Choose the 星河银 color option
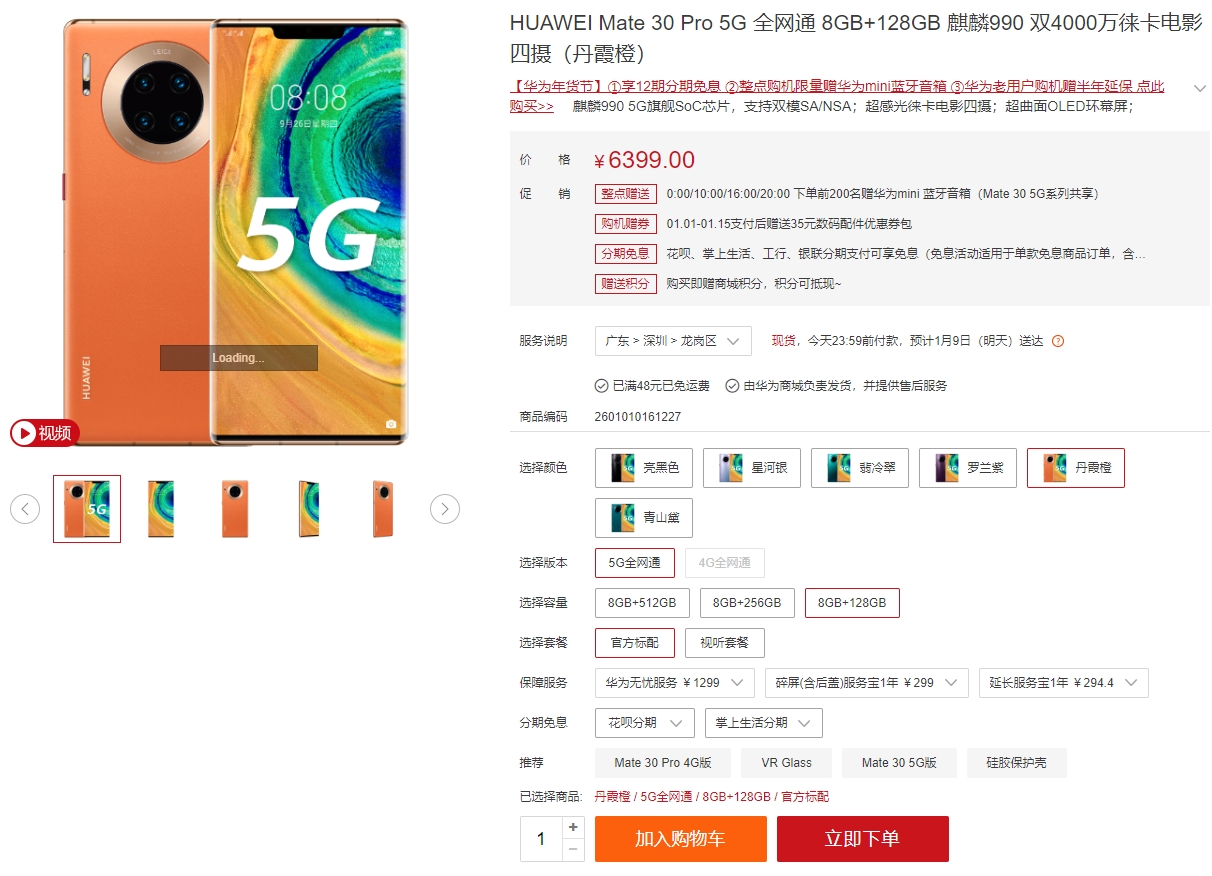Image resolution: width=1212 pixels, height=876 pixels. pyautogui.click(x=752, y=468)
